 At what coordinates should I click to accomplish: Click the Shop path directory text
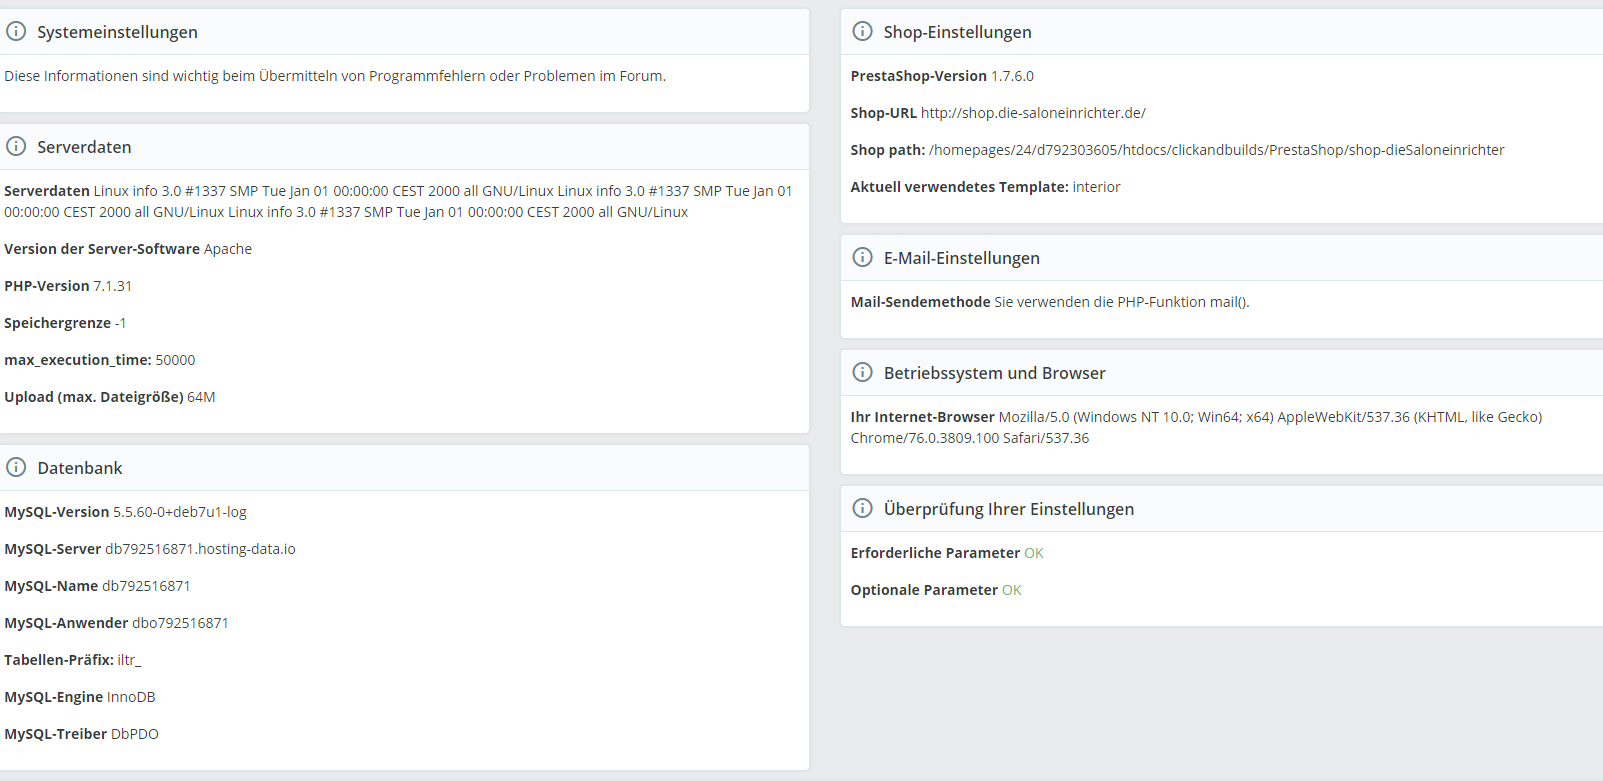point(1216,150)
